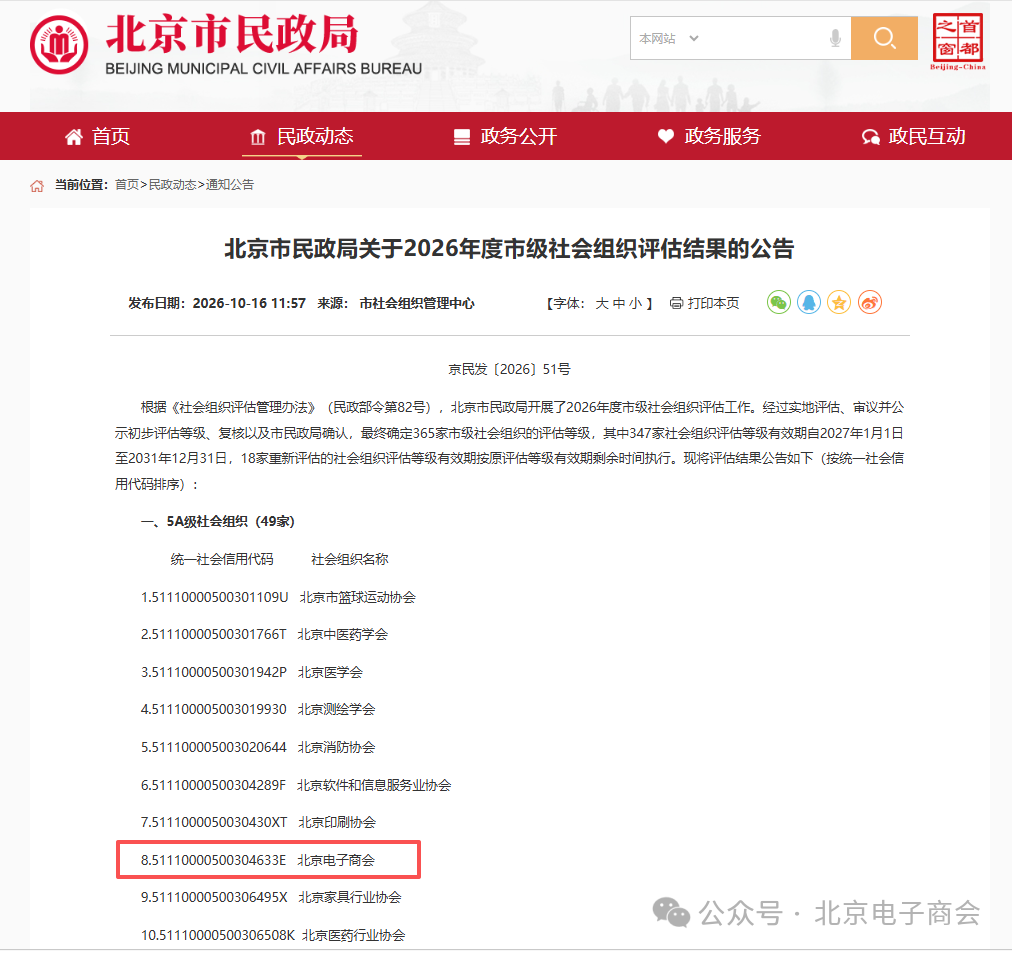Image resolution: width=1012 pixels, height=953 pixels.
Task: Click the row 北京软件和信息服务业协会
Action: coord(296,785)
